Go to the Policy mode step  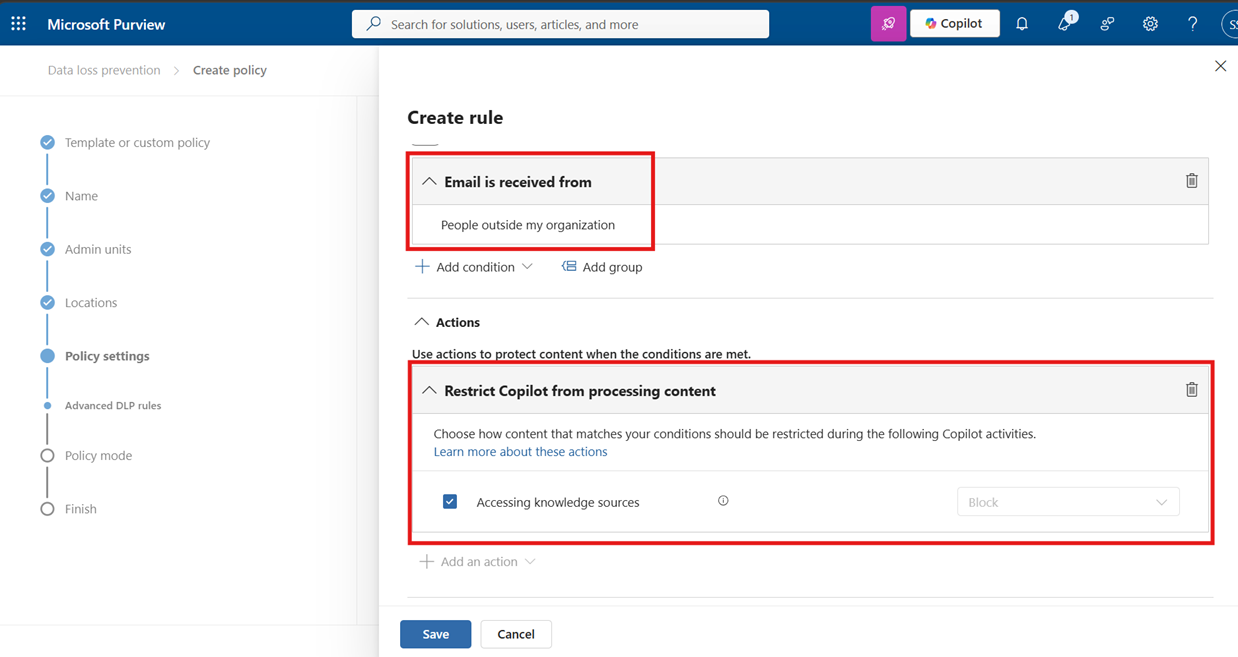98,455
